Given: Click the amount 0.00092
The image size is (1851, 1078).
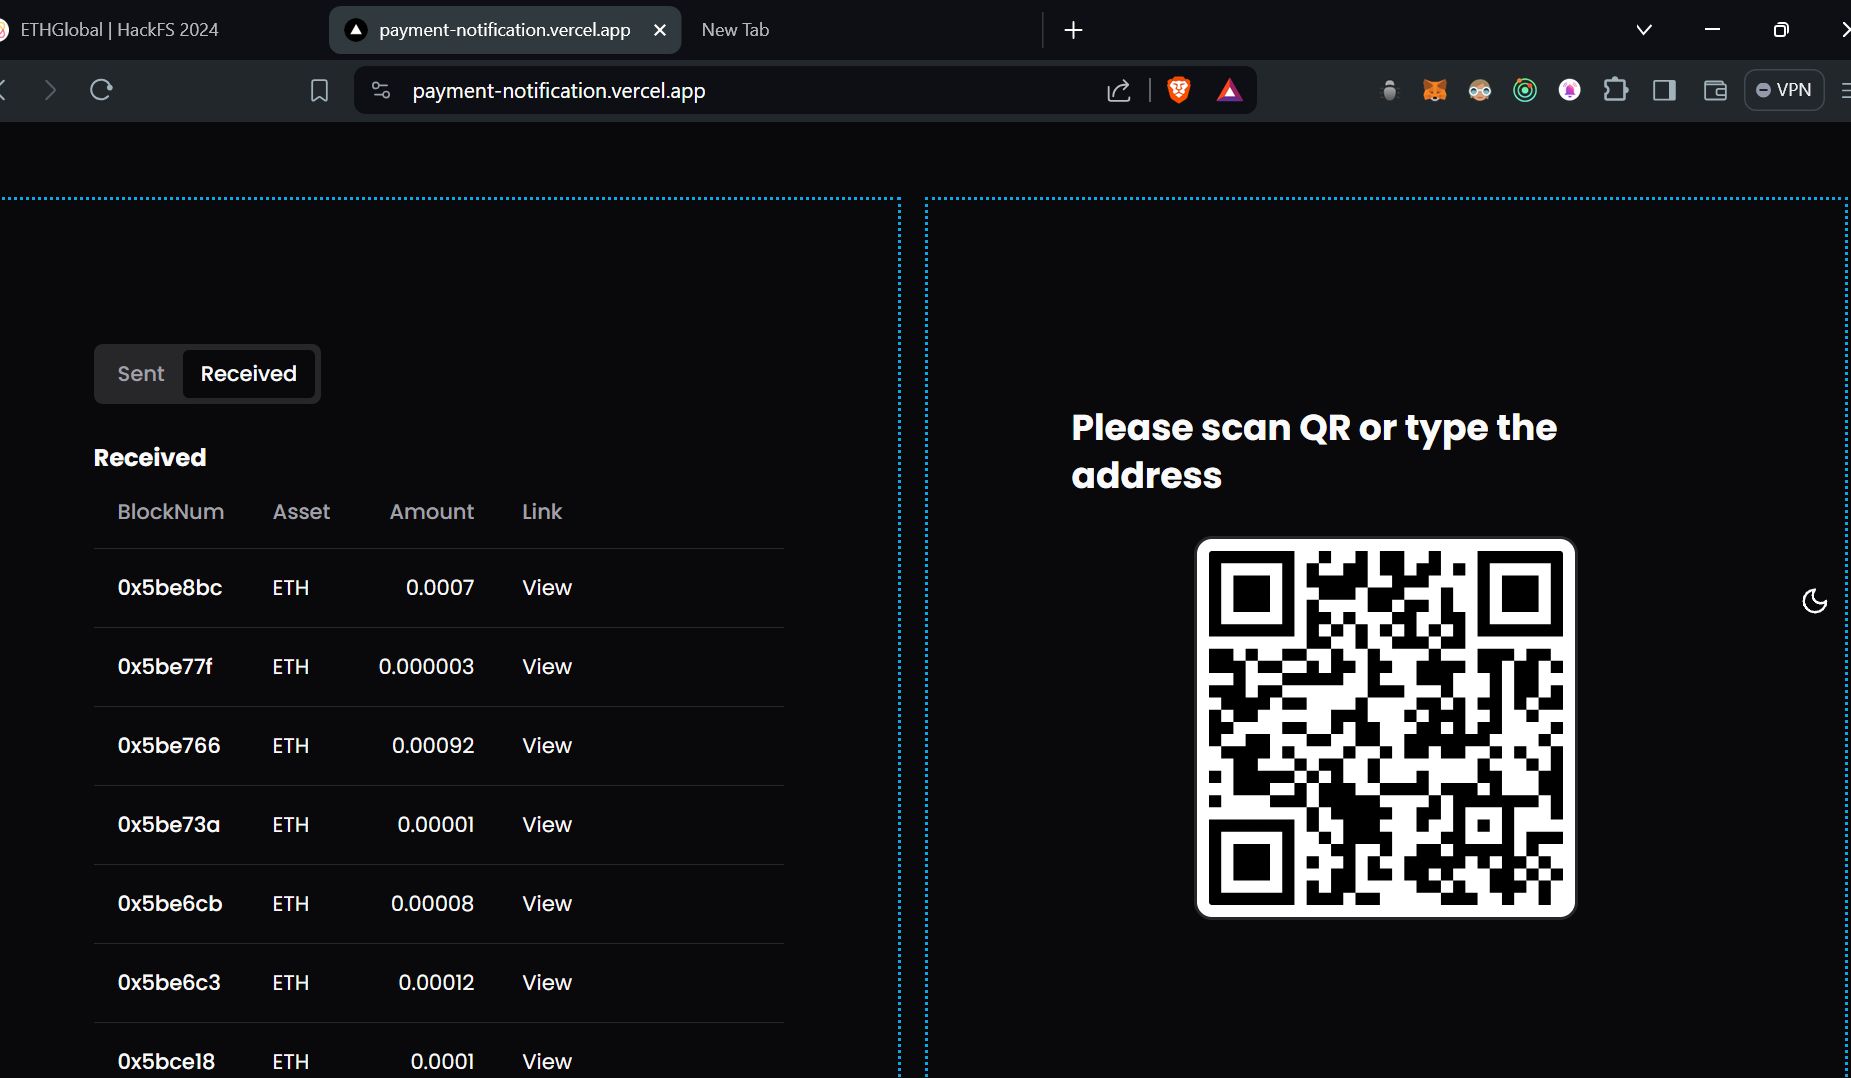Looking at the screenshot, I should click(433, 746).
